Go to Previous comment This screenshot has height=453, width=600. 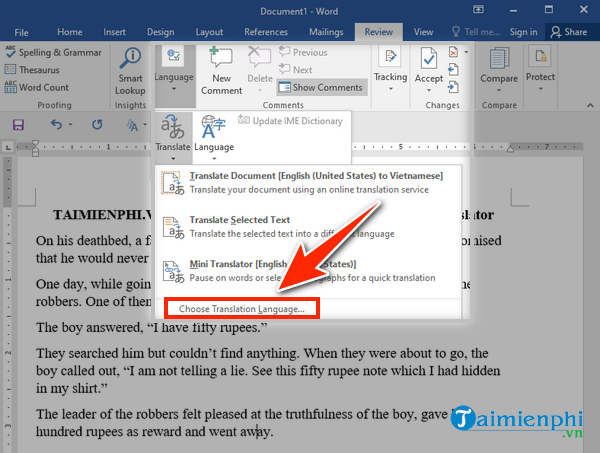pos(303,52)
